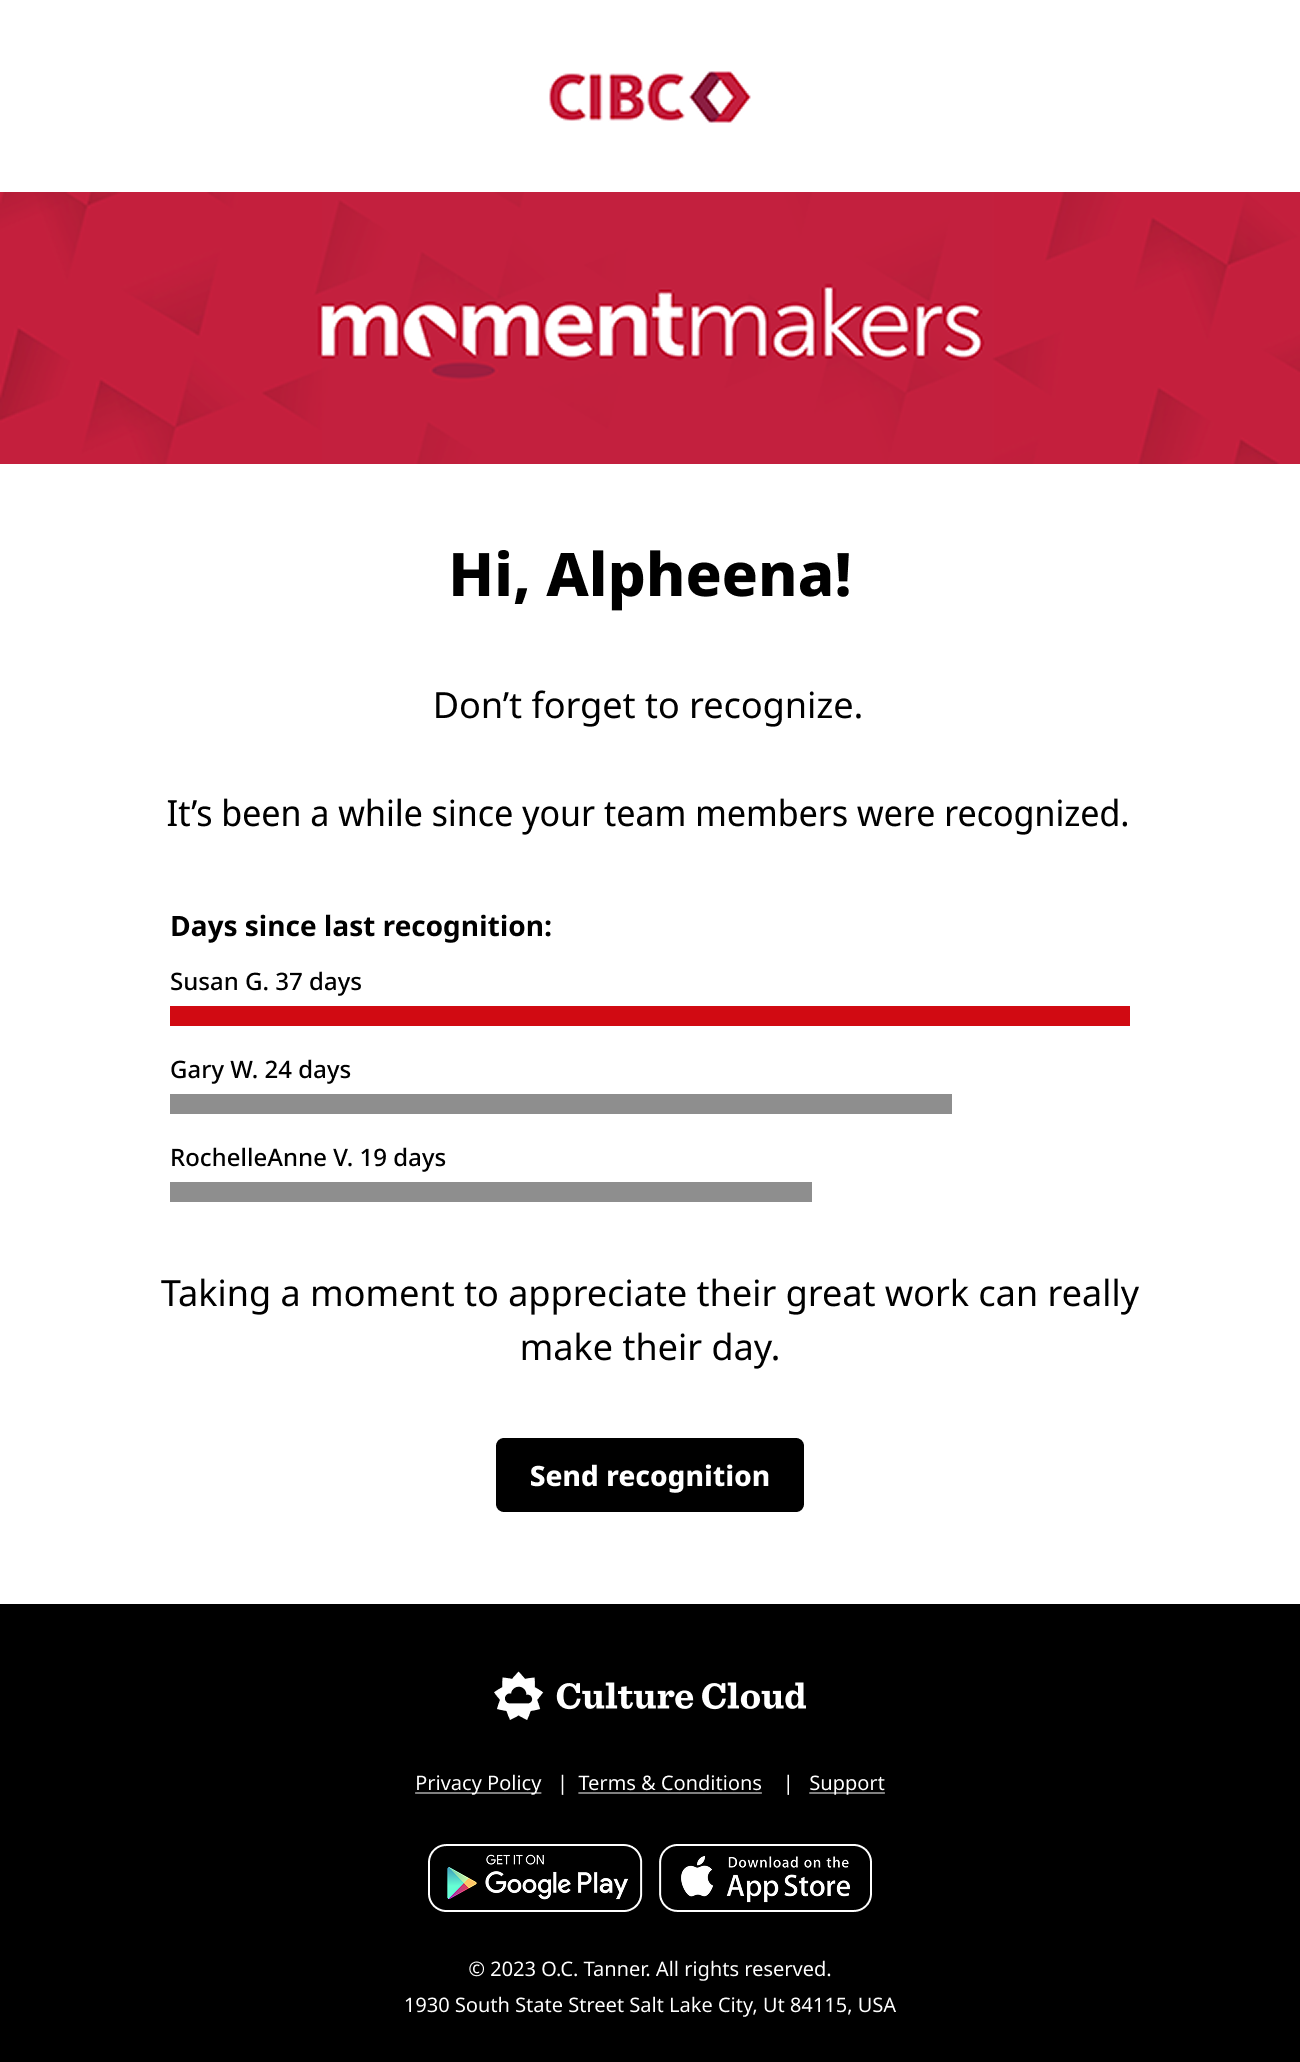Click the CIBC diamond emblem

[719, 97]
